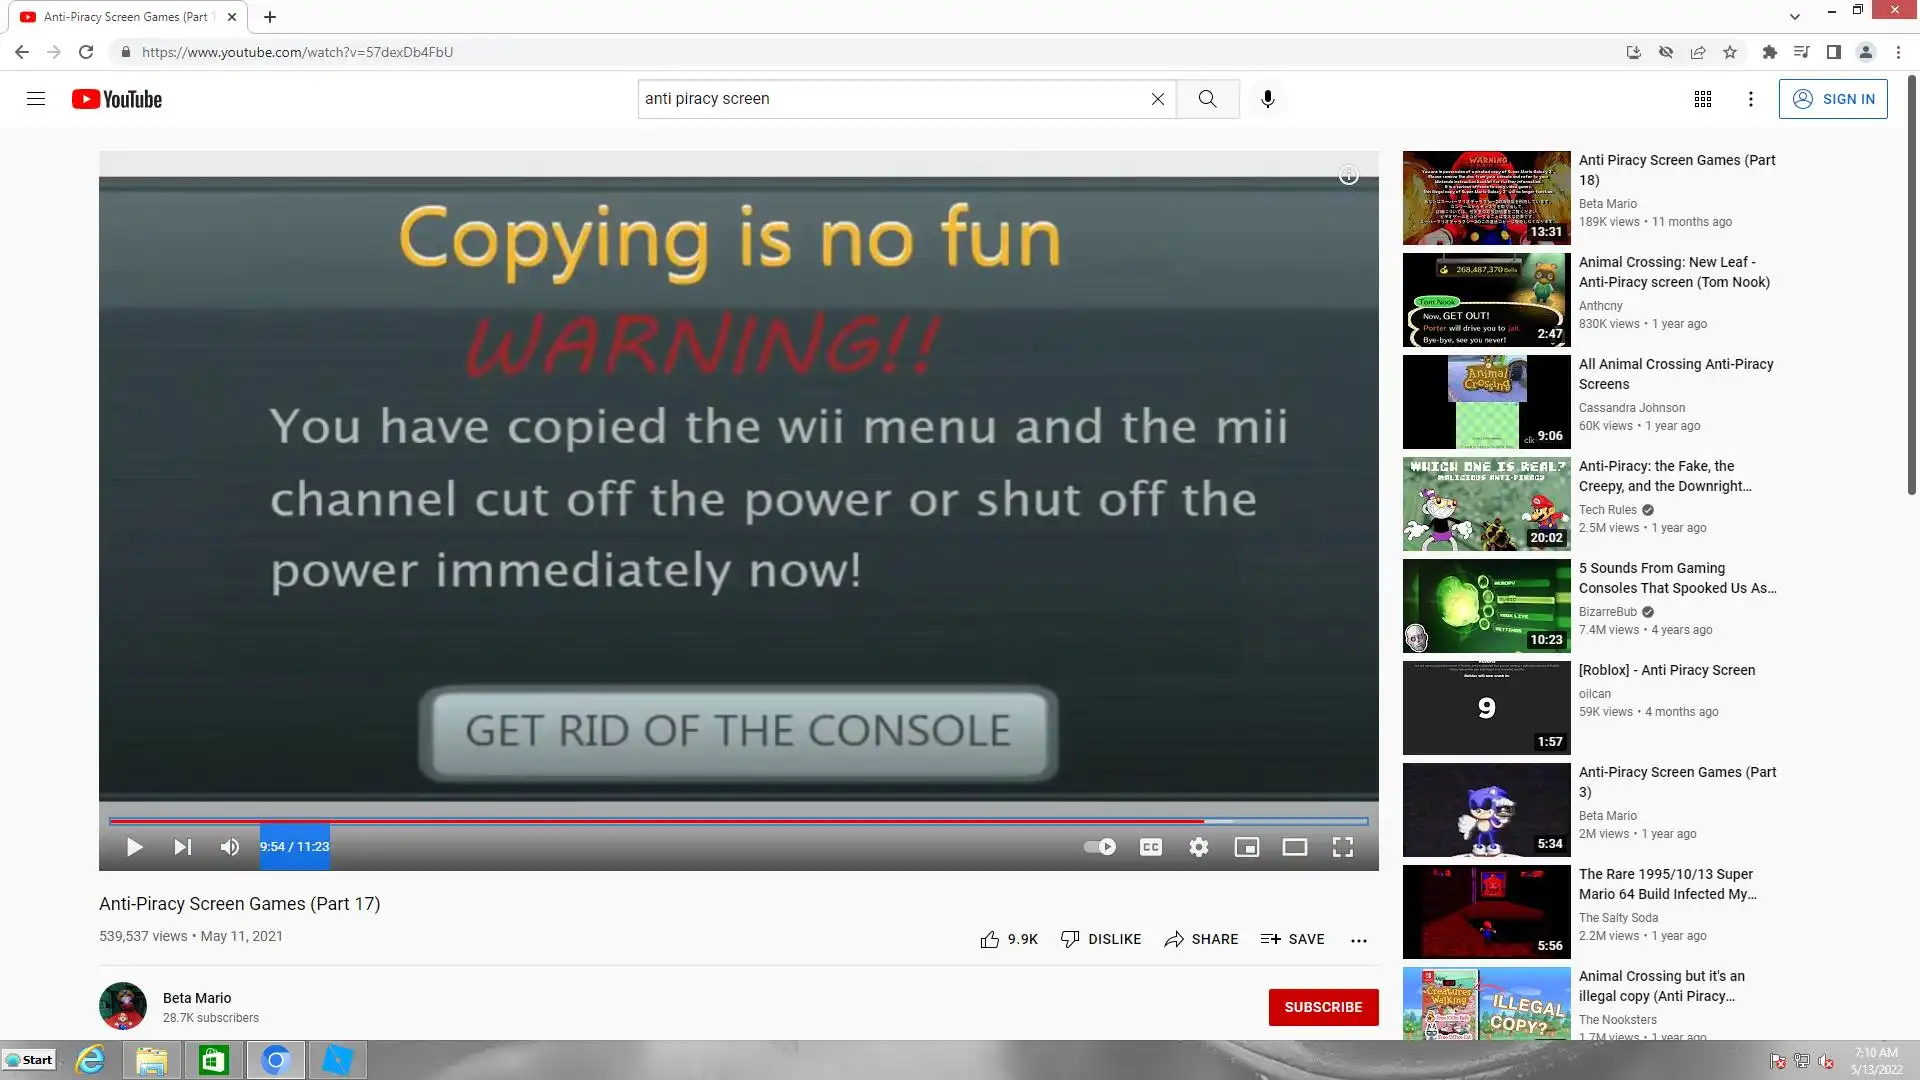Open video settings gear menu

click(1198, 847)
